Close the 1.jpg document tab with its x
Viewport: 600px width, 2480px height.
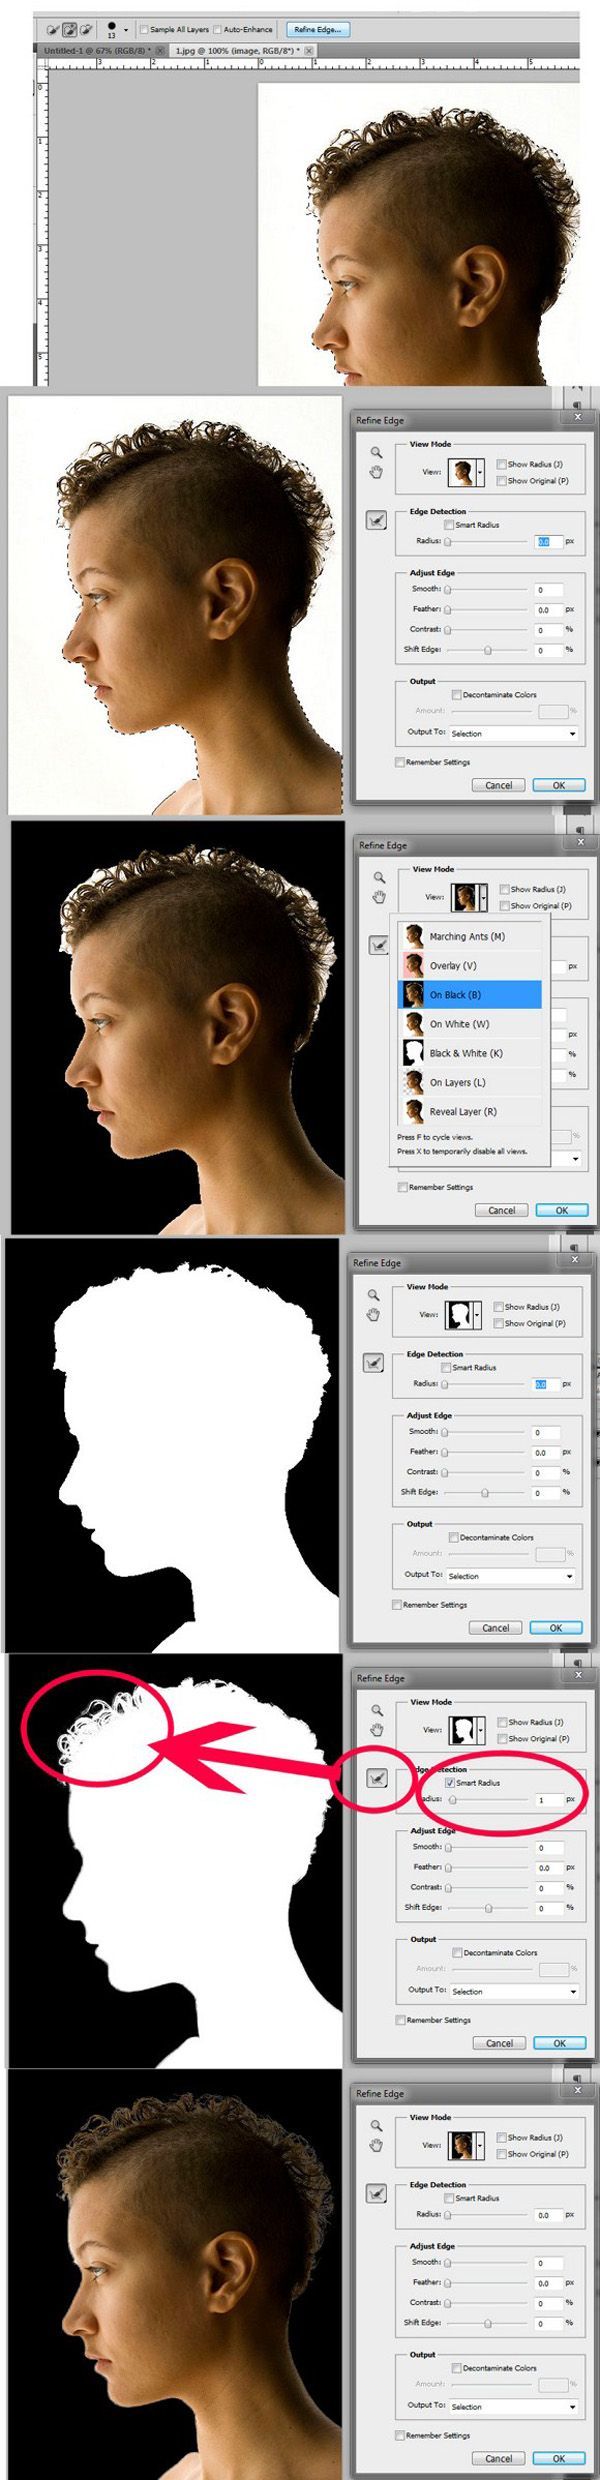(308, 50)
